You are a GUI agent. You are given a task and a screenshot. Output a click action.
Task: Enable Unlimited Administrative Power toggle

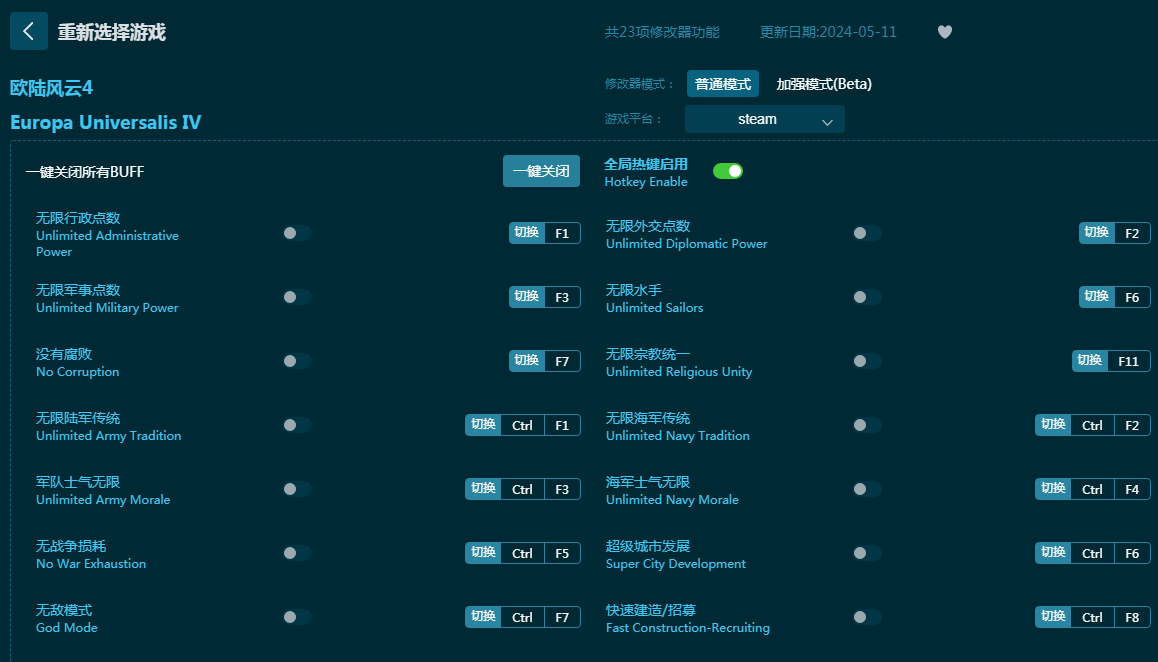297,233
